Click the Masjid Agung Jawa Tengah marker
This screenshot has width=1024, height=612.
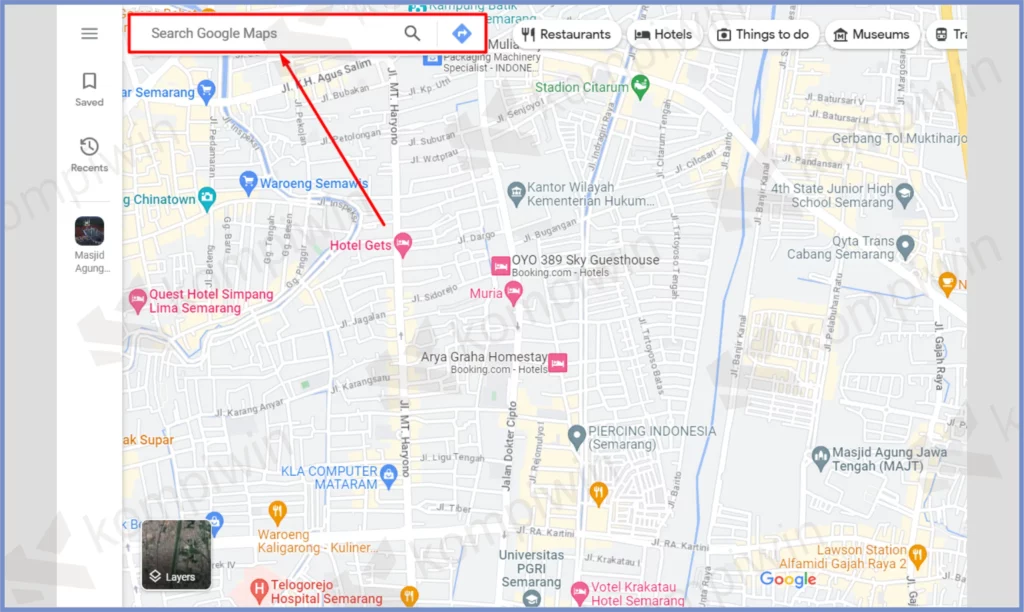point(821,457)
